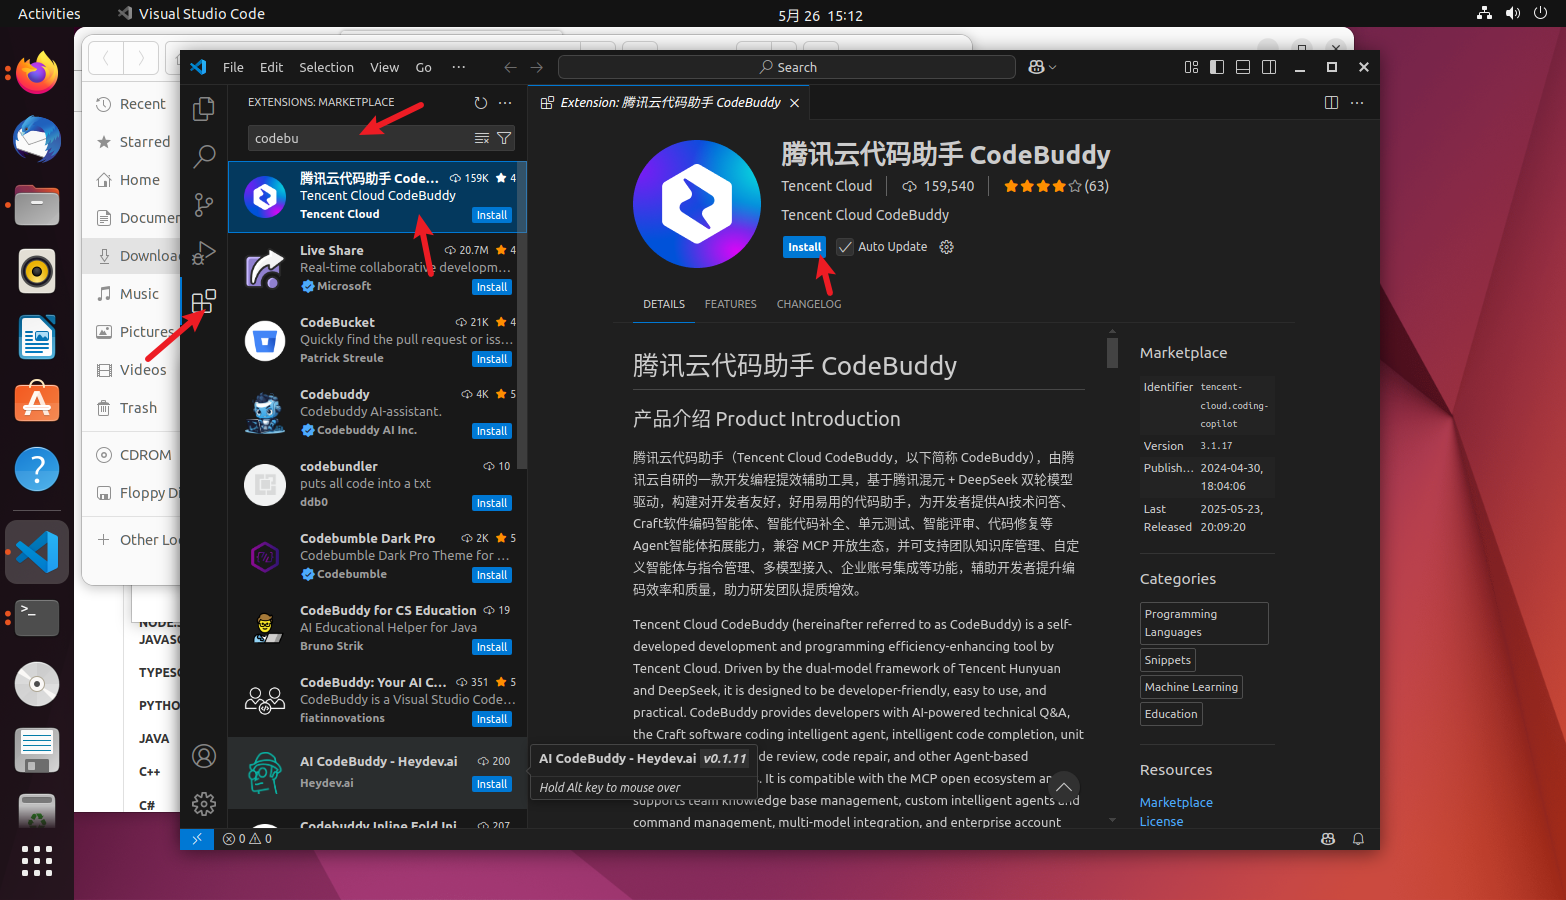Toggle the primary side bar visibility
Screen dimensions: 1566x900
(1217, 67)
